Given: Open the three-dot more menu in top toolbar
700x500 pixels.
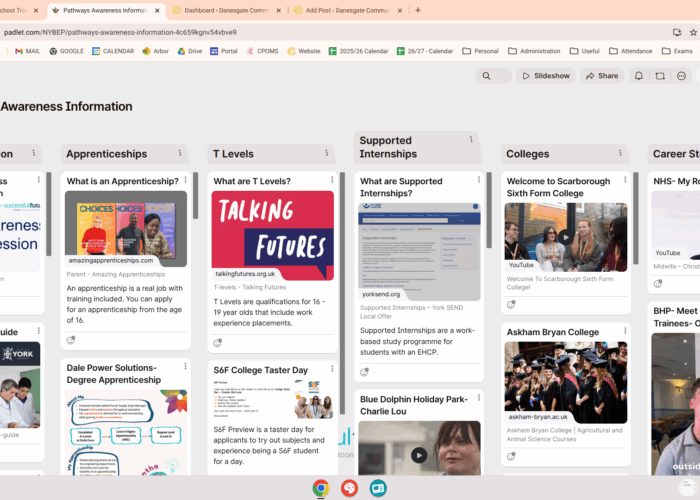Looking at the screenshot, I should click(681, 76).
